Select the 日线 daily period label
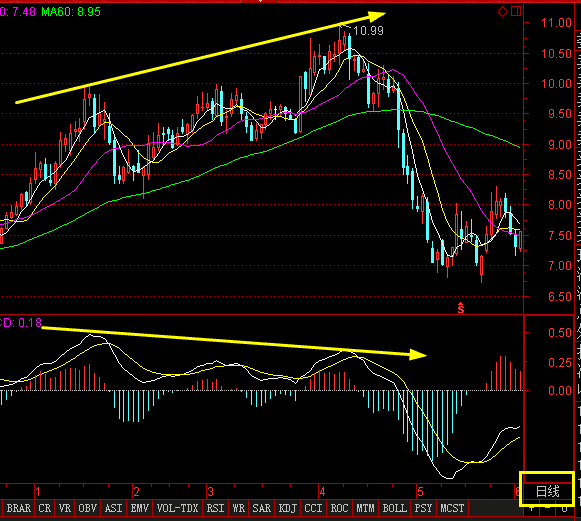Viewport: 581px width, 521px height. (547, 491)
